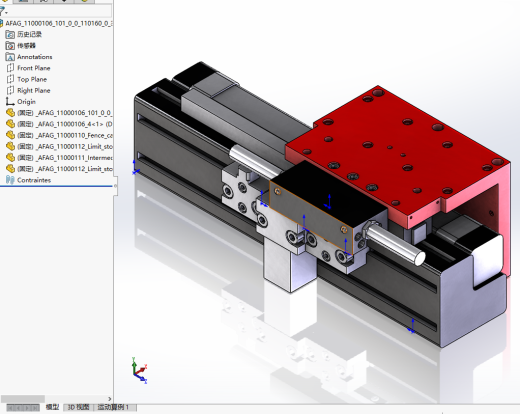520x414 pixels.
Task: Select the Front Plane item
Action: coord(28,68)
